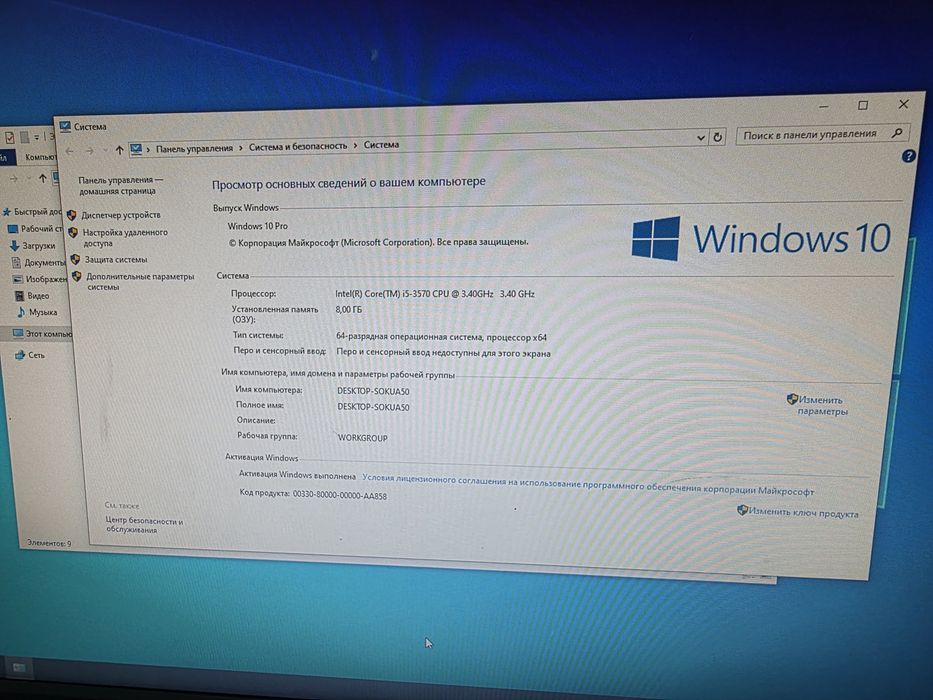The height and width of the screenshot is (700, 933).
Task: Open Защита системы link
Action: 116,260
